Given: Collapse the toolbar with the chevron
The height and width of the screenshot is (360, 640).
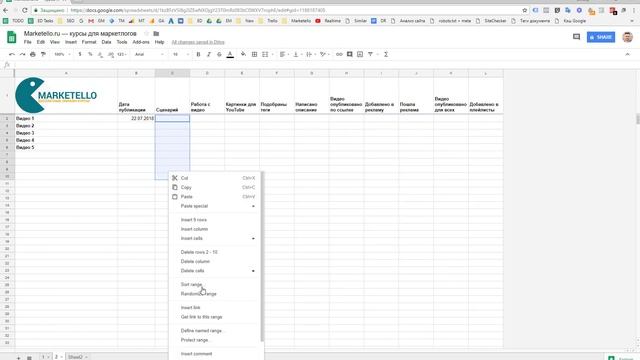Looking at the screenshot, I should pos(627,54).
